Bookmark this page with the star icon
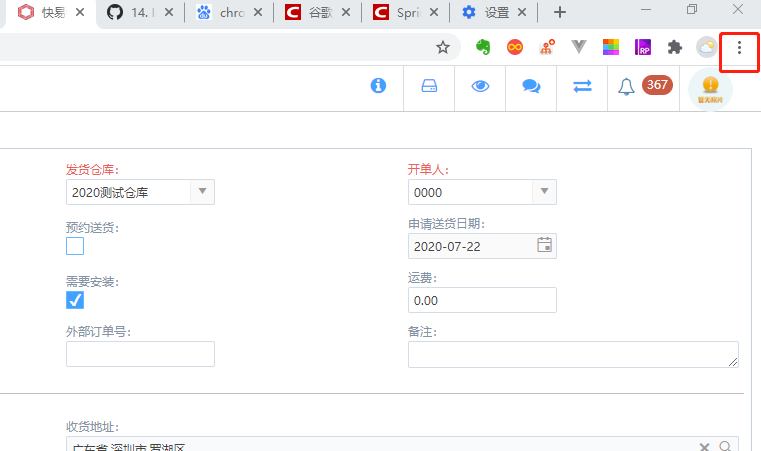Viewport: 761px width, 451px height. point(443,47)
